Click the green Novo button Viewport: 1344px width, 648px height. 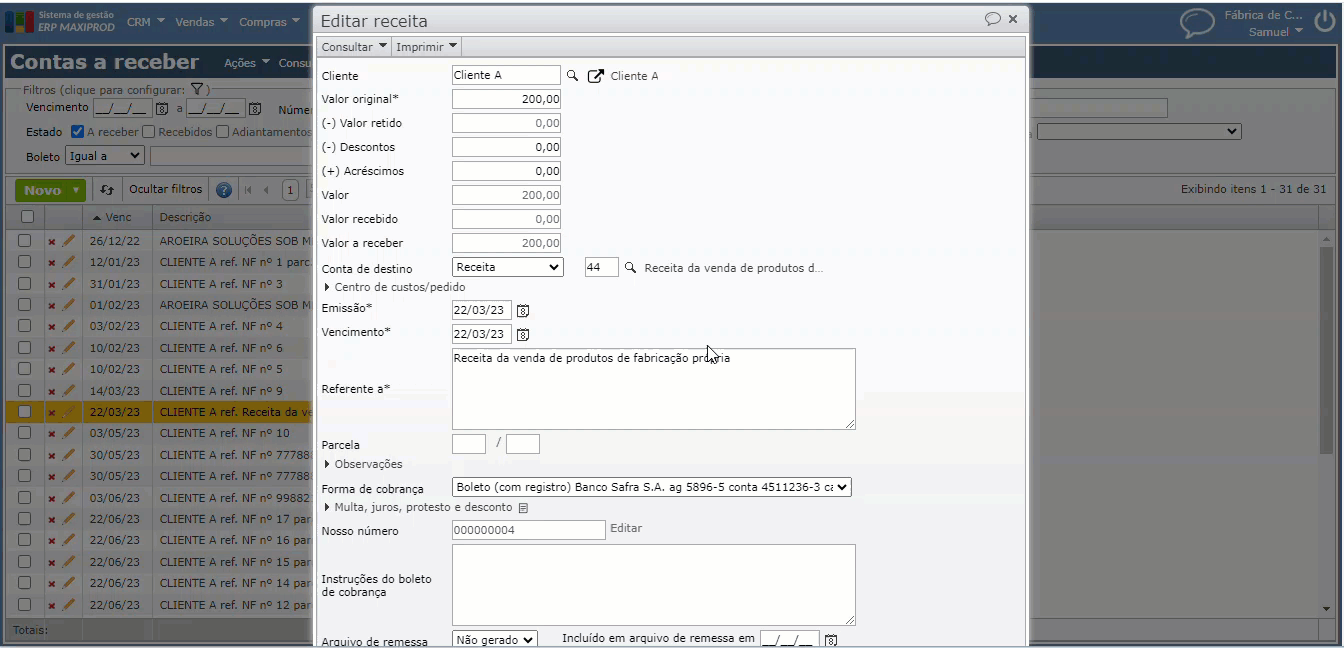(42, 190)
